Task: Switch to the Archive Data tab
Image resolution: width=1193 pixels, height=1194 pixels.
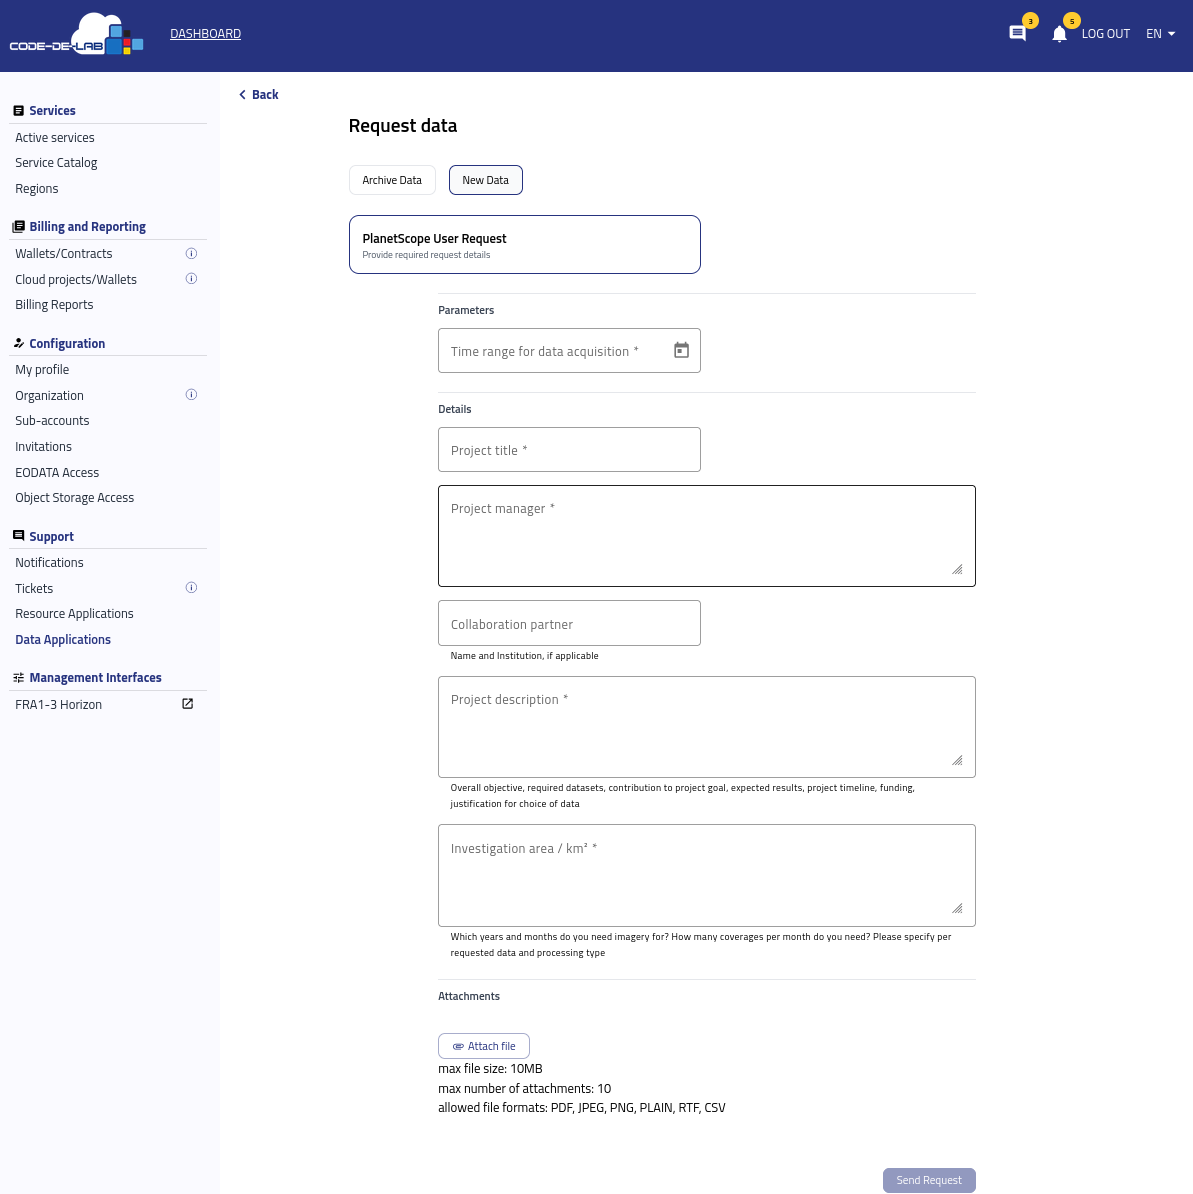Action: 392,180
